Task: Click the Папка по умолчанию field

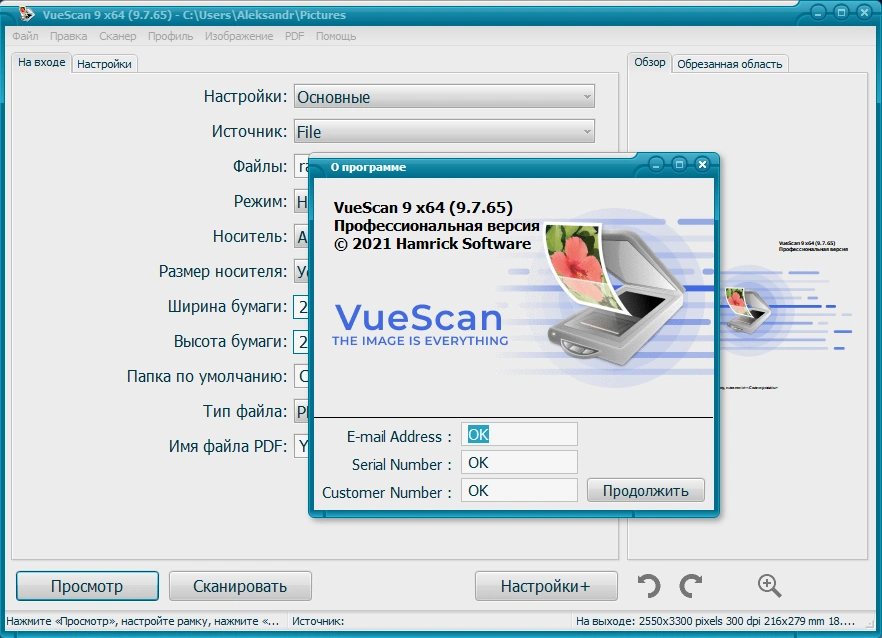Action: 302,376
